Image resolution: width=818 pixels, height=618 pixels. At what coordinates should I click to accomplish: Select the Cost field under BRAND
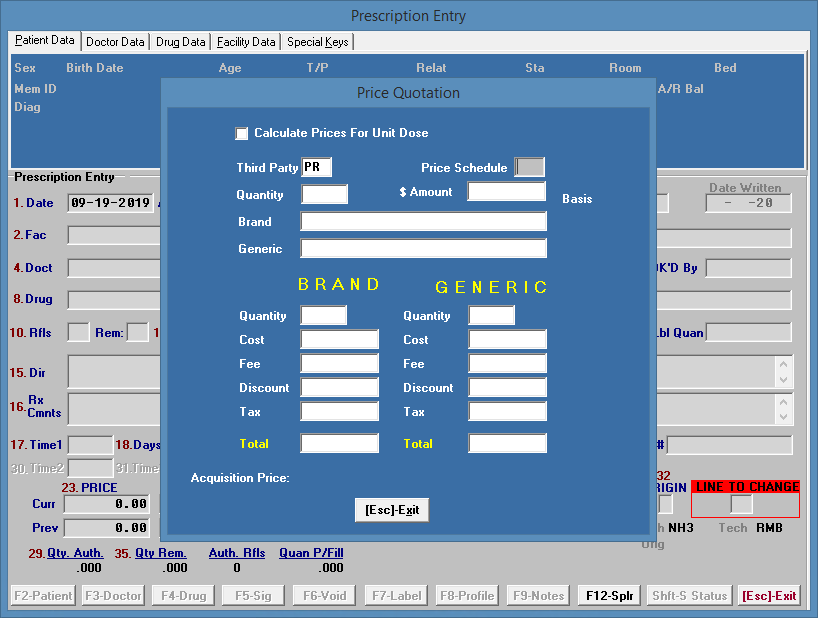tap(339, 340)
